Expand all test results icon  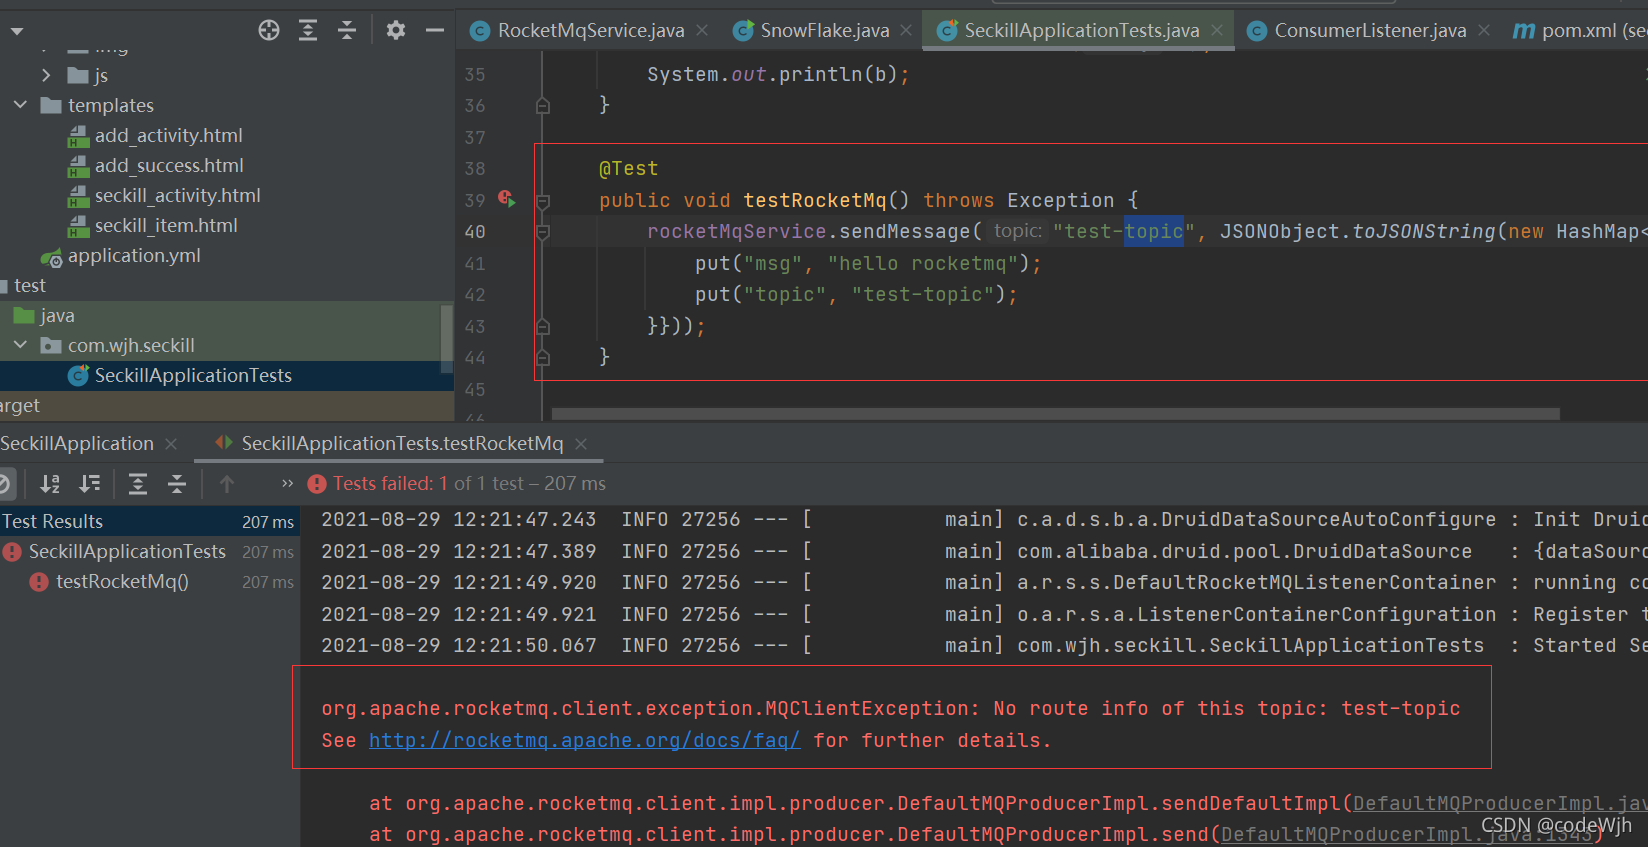[x=138, y=484]
